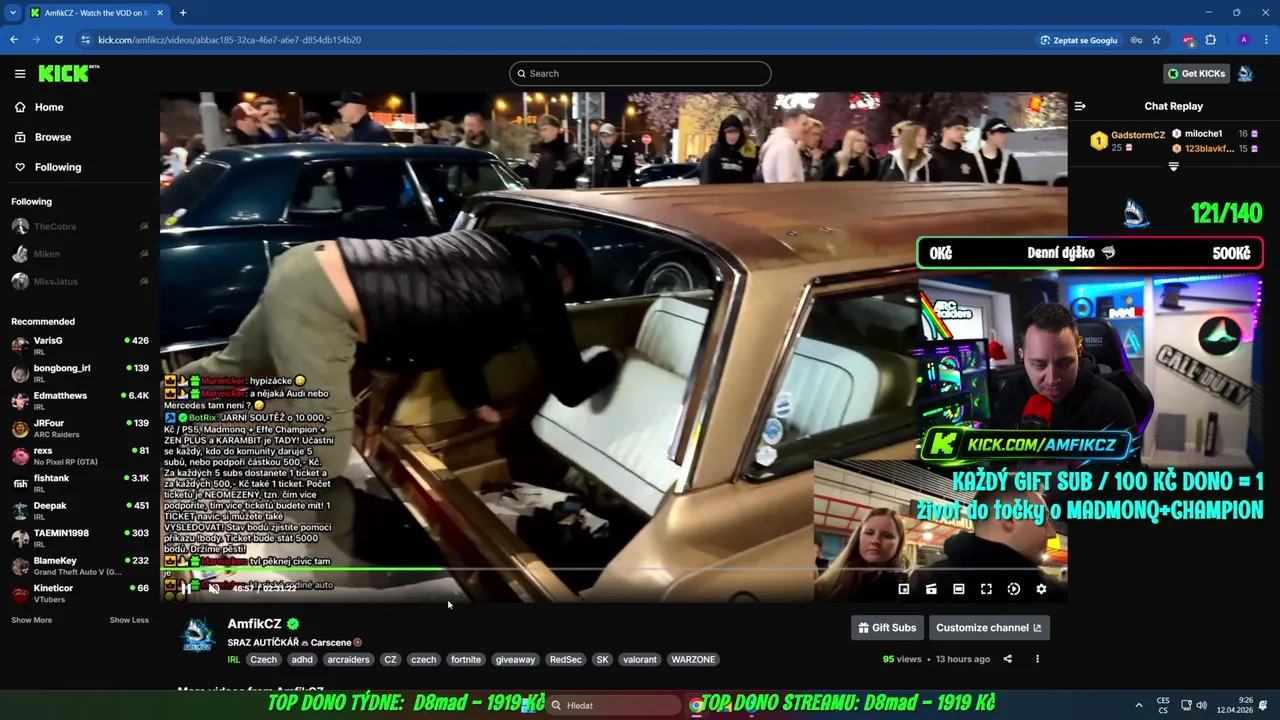Click the Gift Subs button
1280x720 pixels.
coord(887,628)
